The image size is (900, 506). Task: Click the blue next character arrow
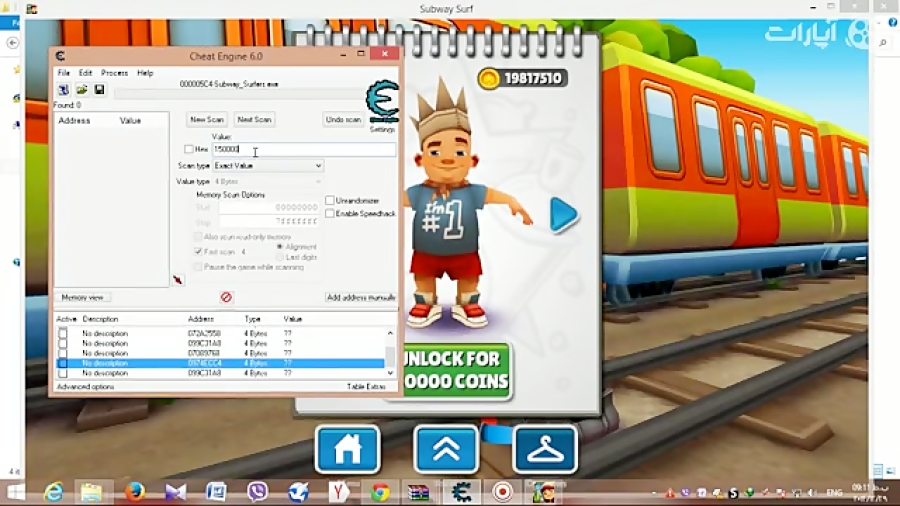[x=564, y=215]
